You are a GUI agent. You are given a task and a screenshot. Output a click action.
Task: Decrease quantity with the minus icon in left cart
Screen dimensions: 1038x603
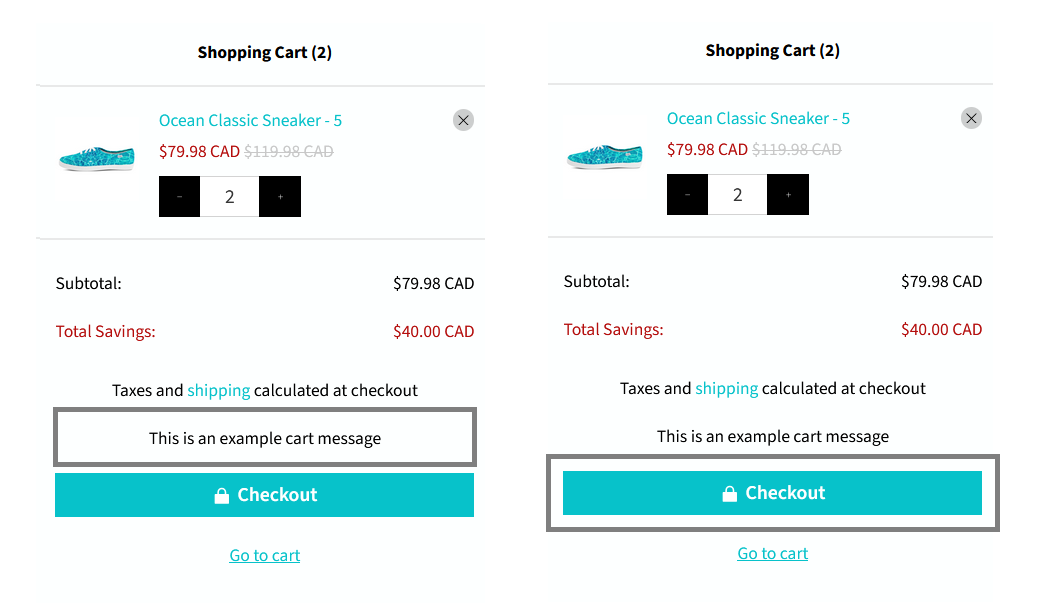pyautogui.click(x=179, y=196)
